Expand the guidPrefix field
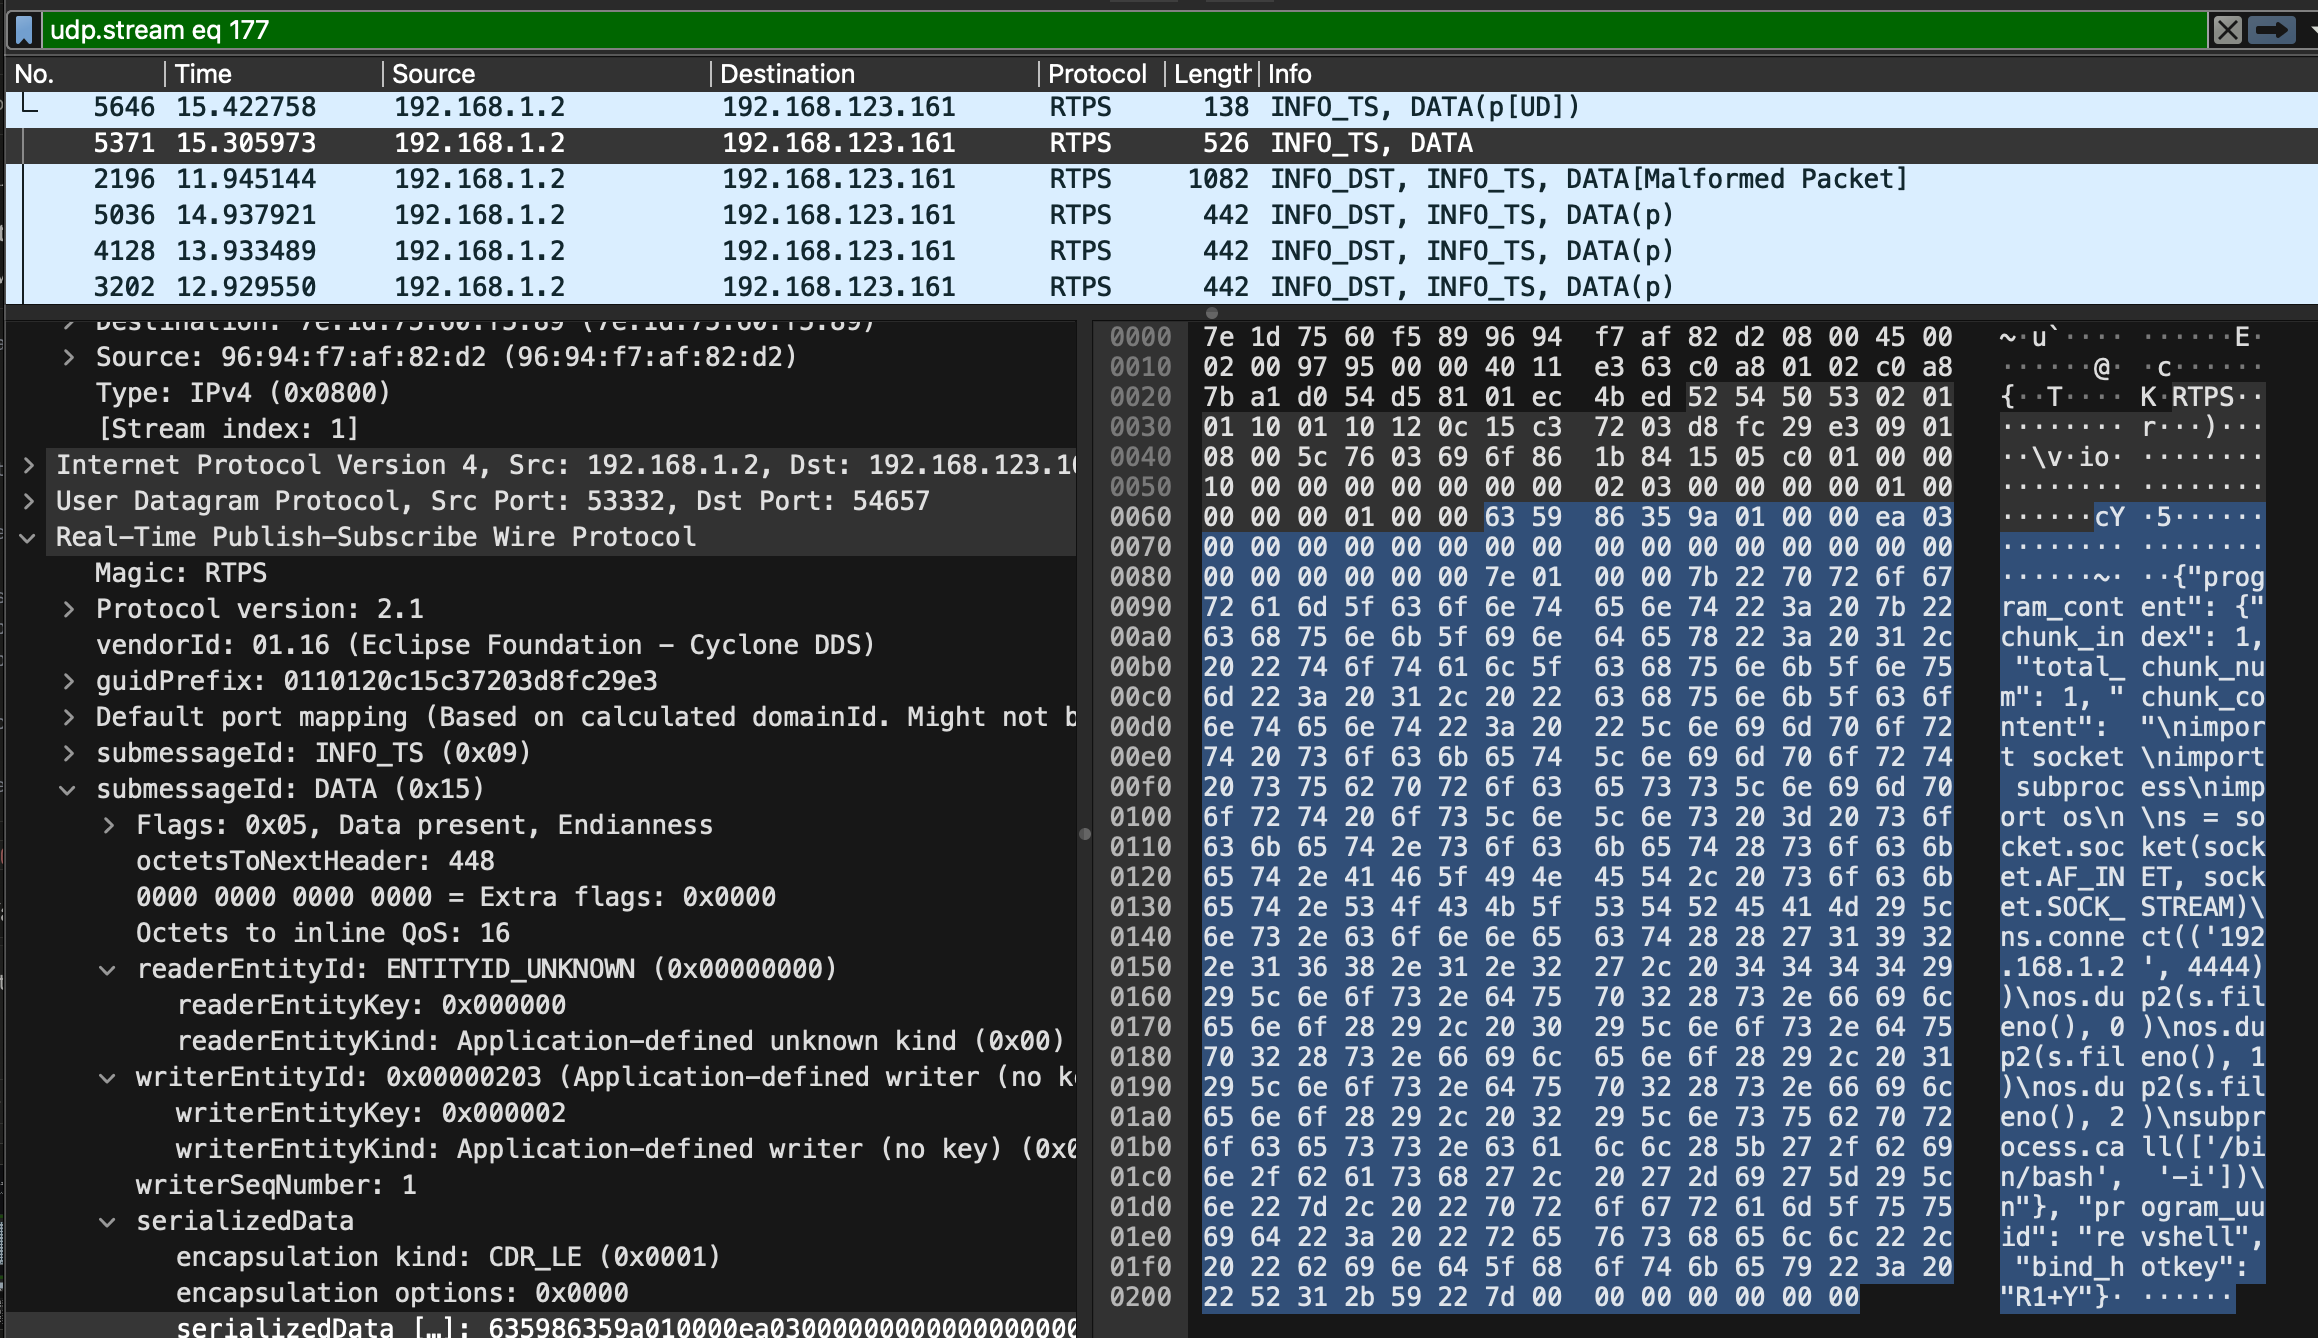Viewport: 2318px width, 1338px height. (68, 682)
